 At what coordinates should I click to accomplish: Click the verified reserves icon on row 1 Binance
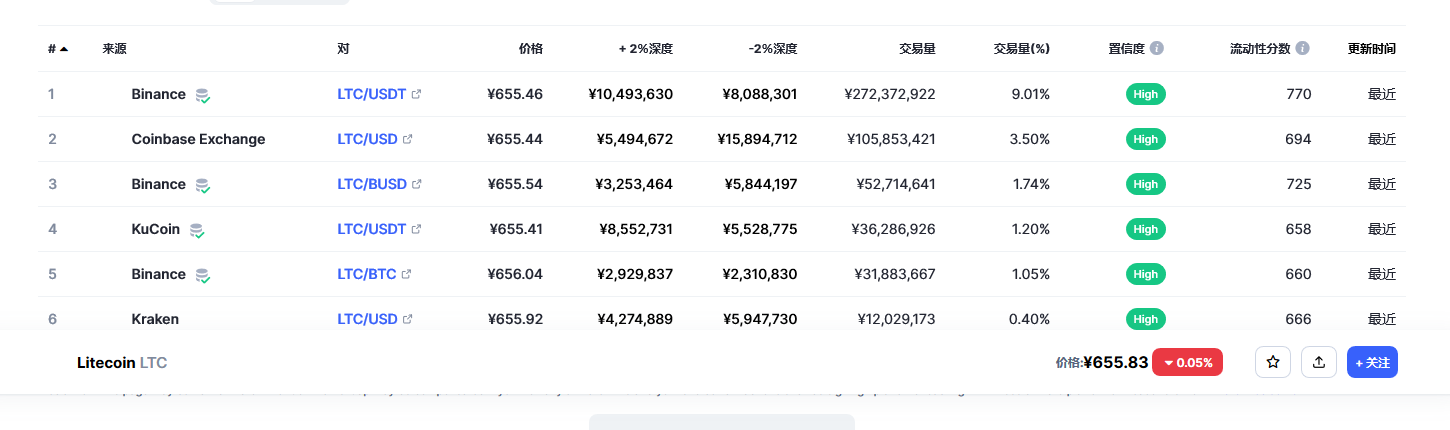click(x=203, y=95)
